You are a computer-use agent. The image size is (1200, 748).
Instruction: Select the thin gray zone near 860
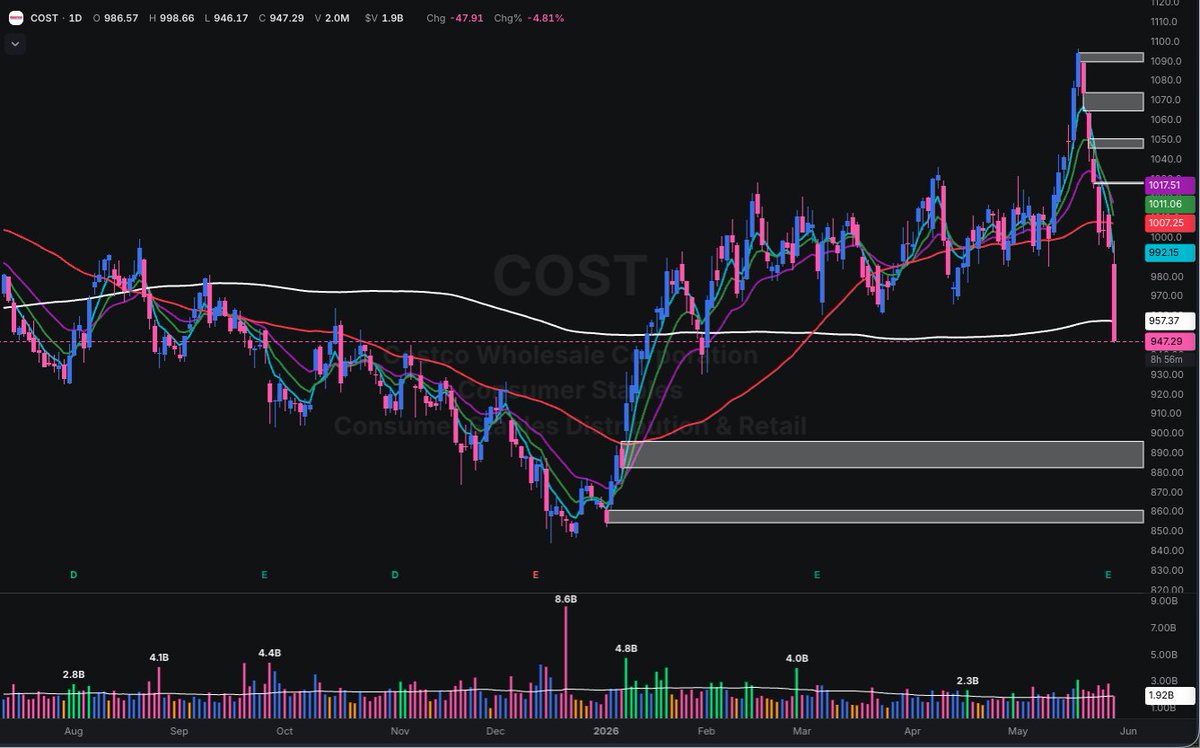874,516
